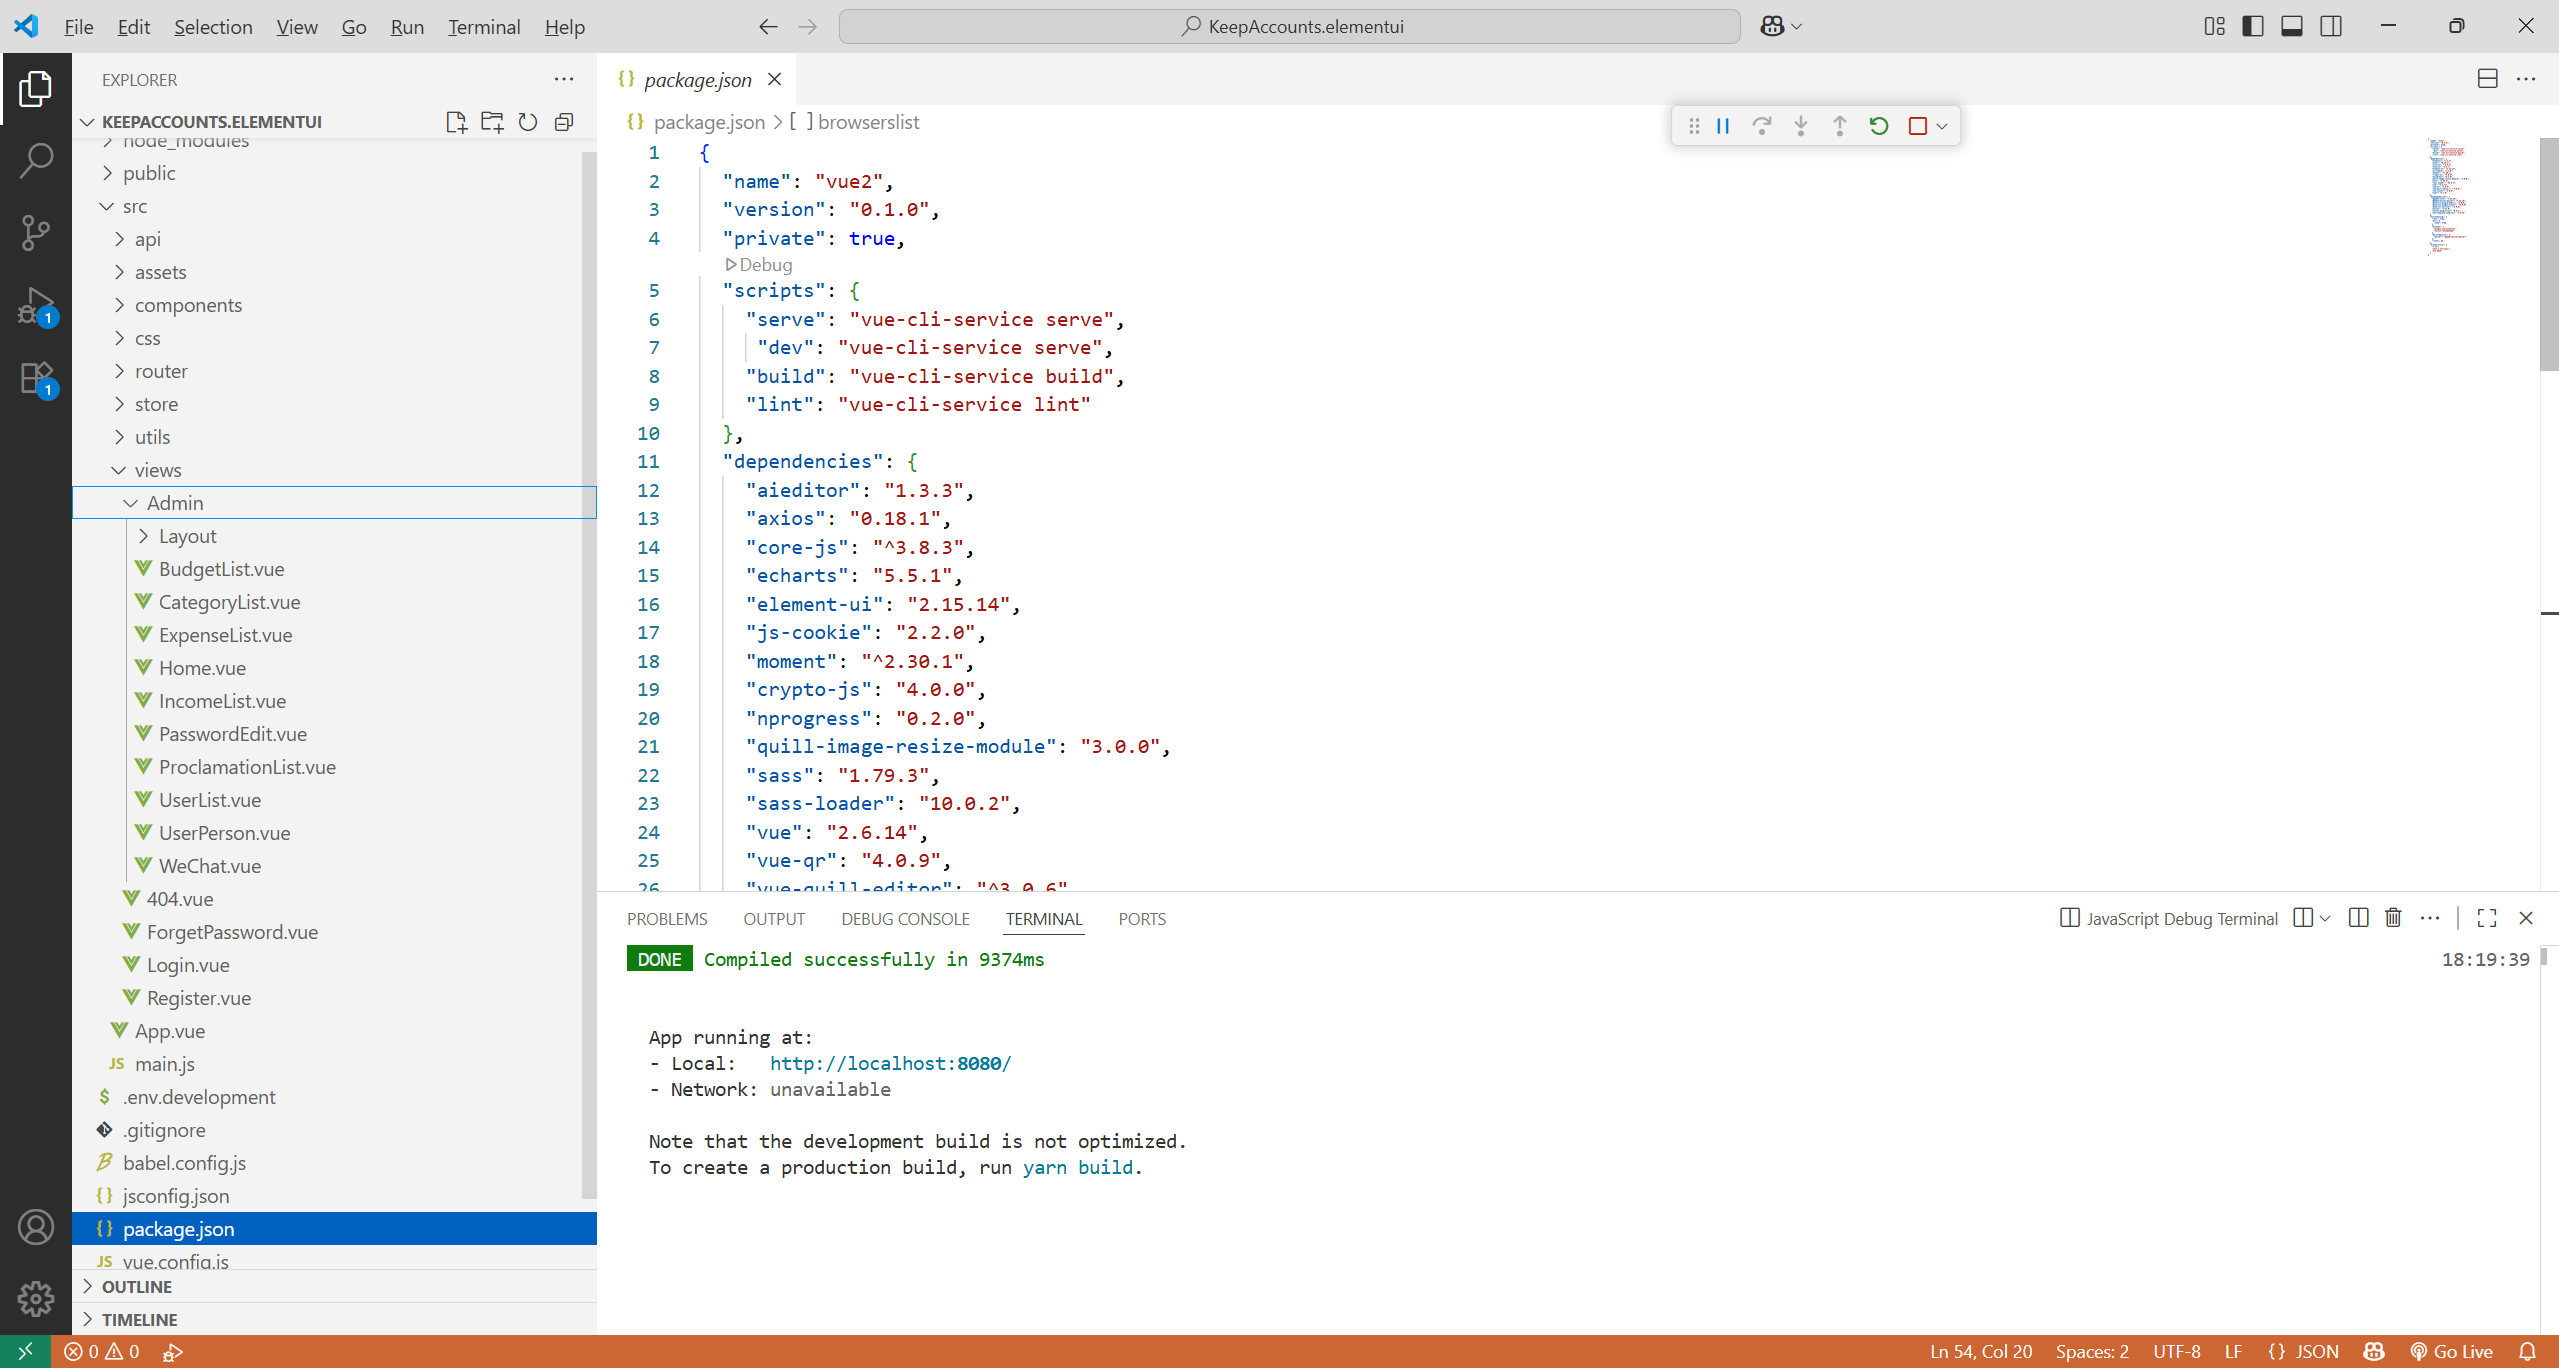
Task: Open notifications bell in status bar
Action: [x=2527, y=1352]
